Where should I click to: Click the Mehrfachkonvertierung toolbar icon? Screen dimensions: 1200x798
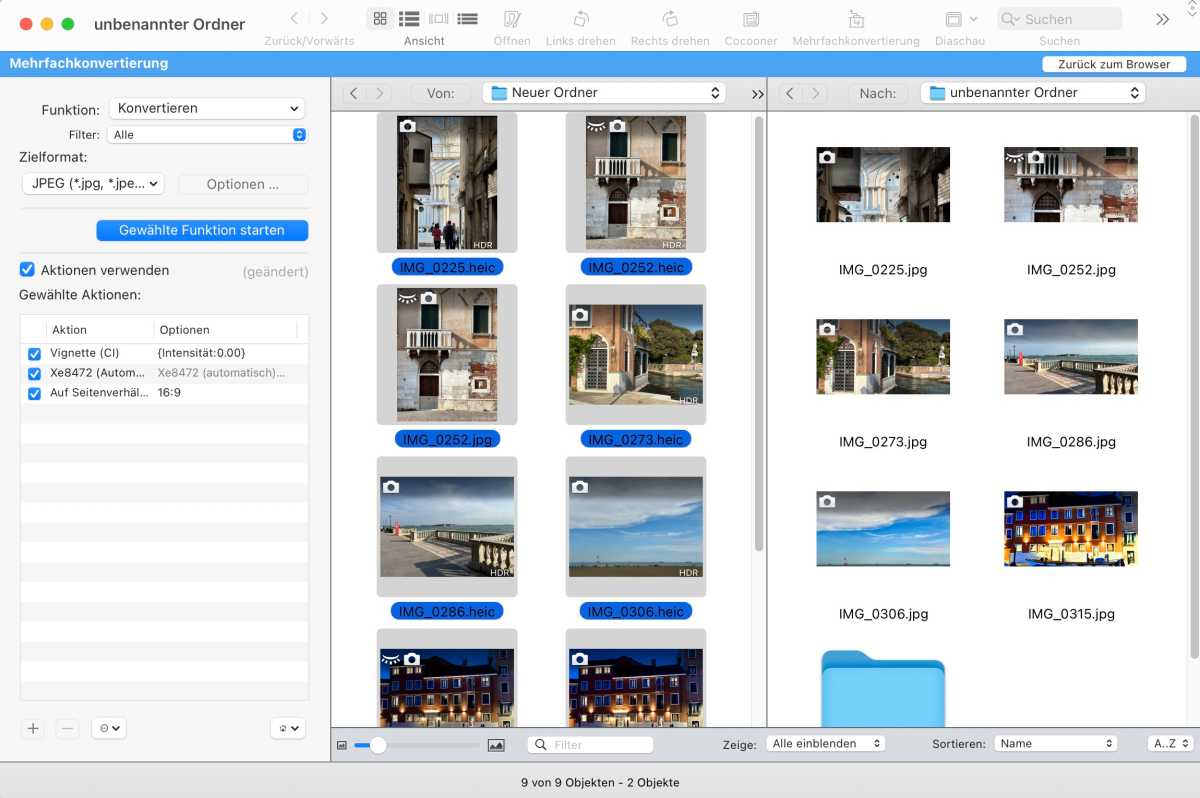(x=855, y=19)
